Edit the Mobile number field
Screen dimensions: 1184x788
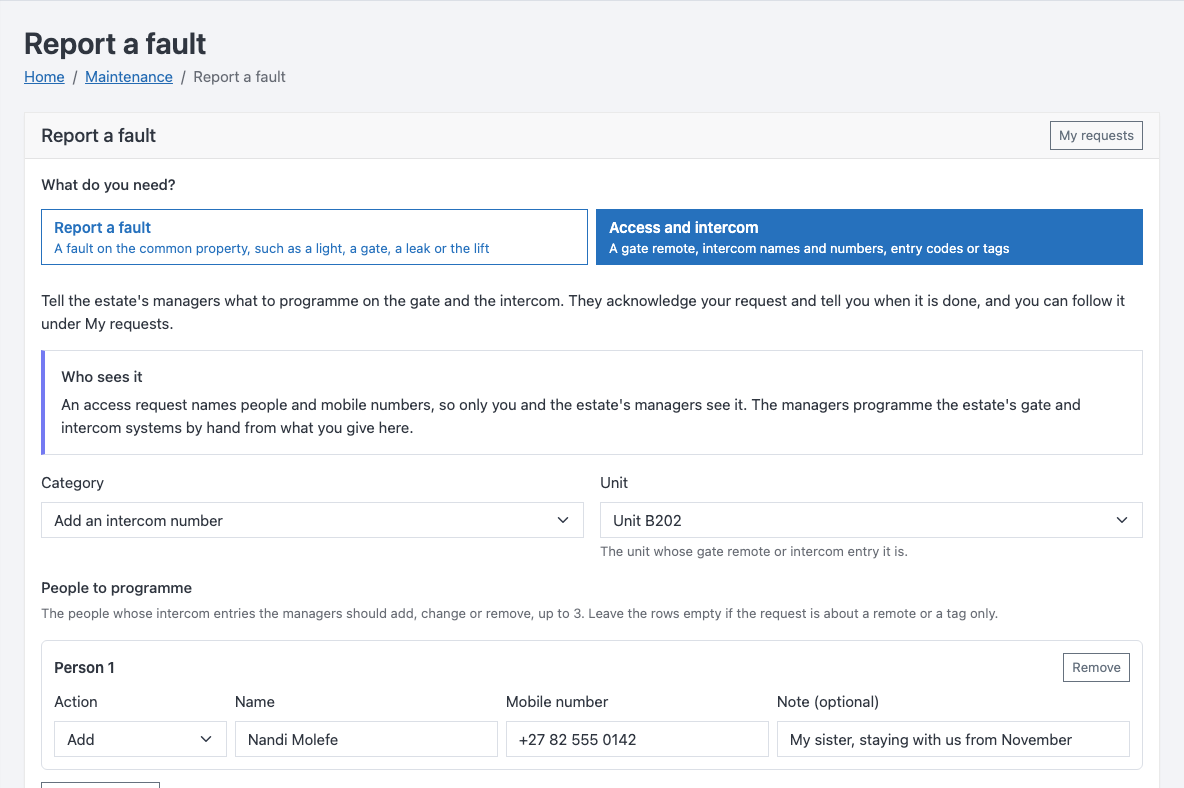point(637,740)
